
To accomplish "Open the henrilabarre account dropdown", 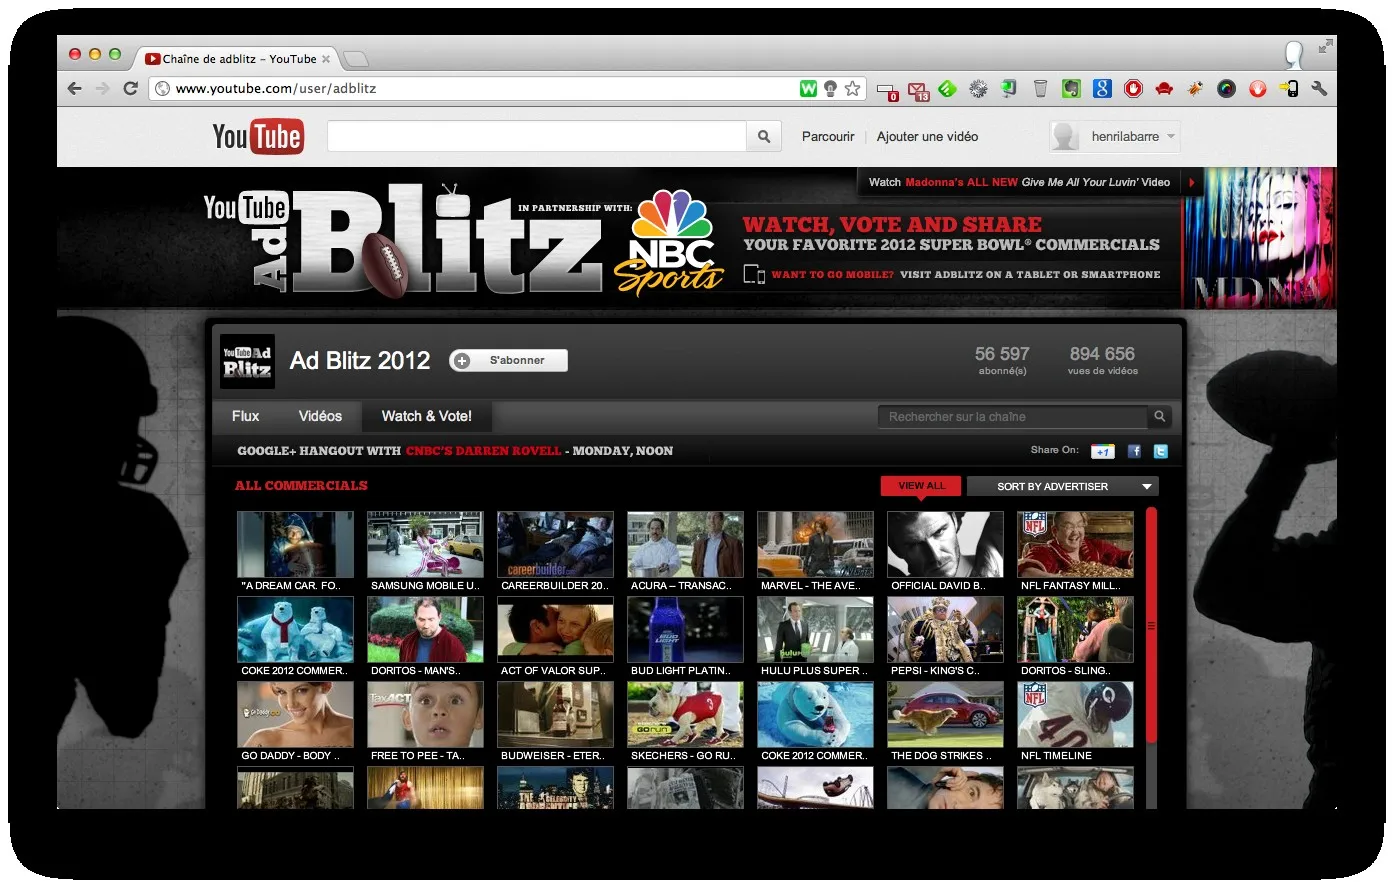I will 1114,137.
